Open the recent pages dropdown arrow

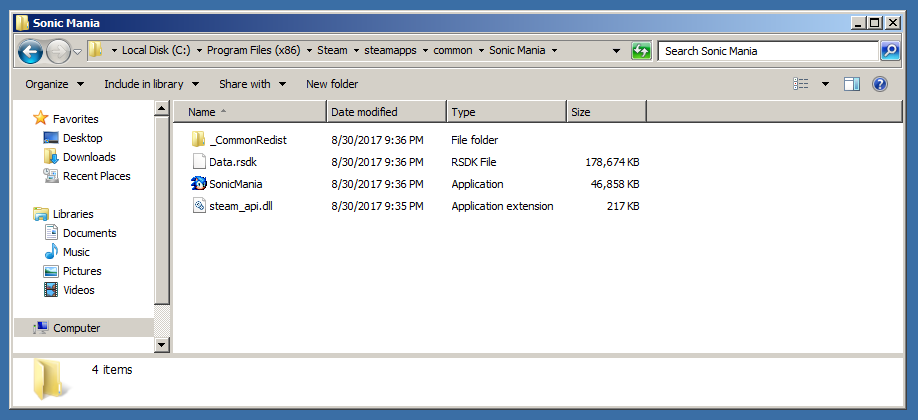click(x=77, y=52)
